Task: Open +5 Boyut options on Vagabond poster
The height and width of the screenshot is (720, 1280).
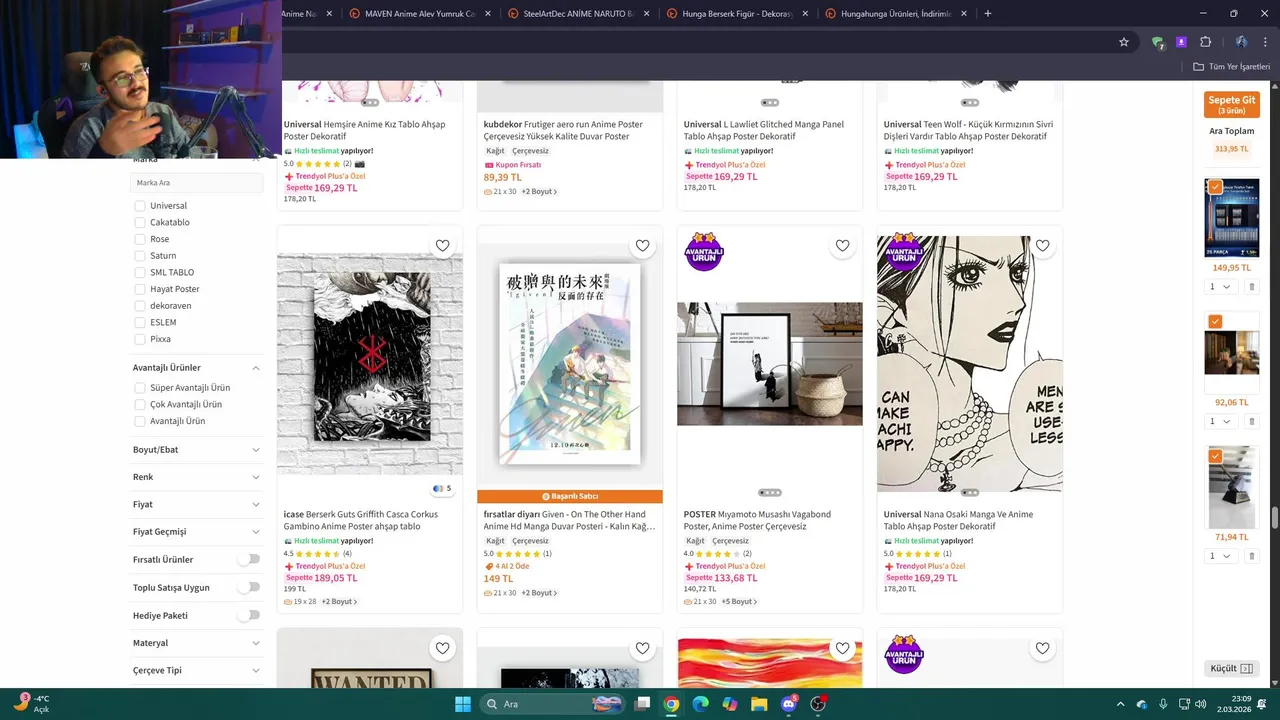Action: (x=739, y=602)
